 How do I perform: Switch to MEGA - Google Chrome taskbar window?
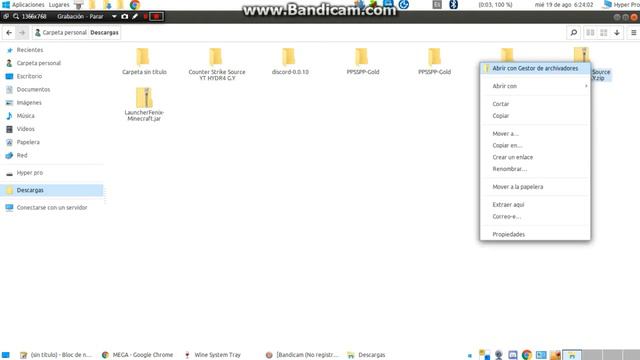tap(138, 355)
